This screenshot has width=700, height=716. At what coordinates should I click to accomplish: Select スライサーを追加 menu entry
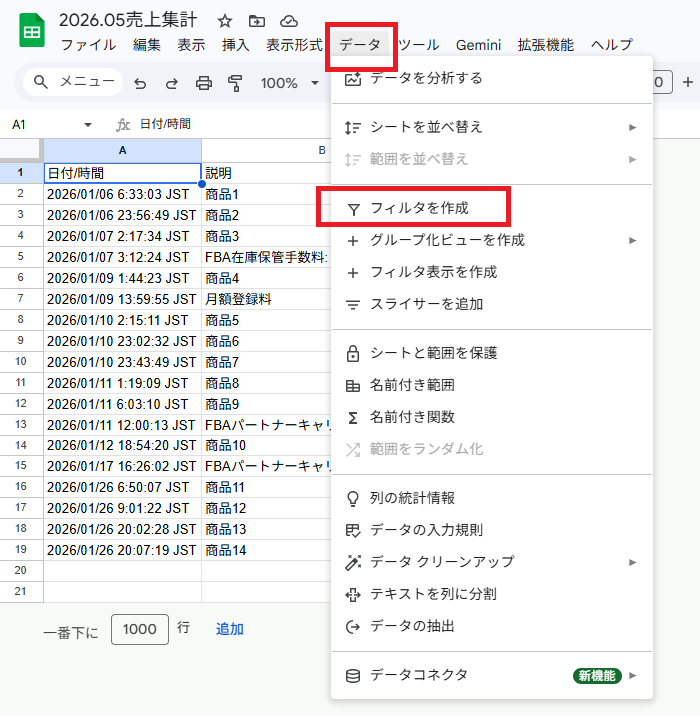(x=426, y=304)
